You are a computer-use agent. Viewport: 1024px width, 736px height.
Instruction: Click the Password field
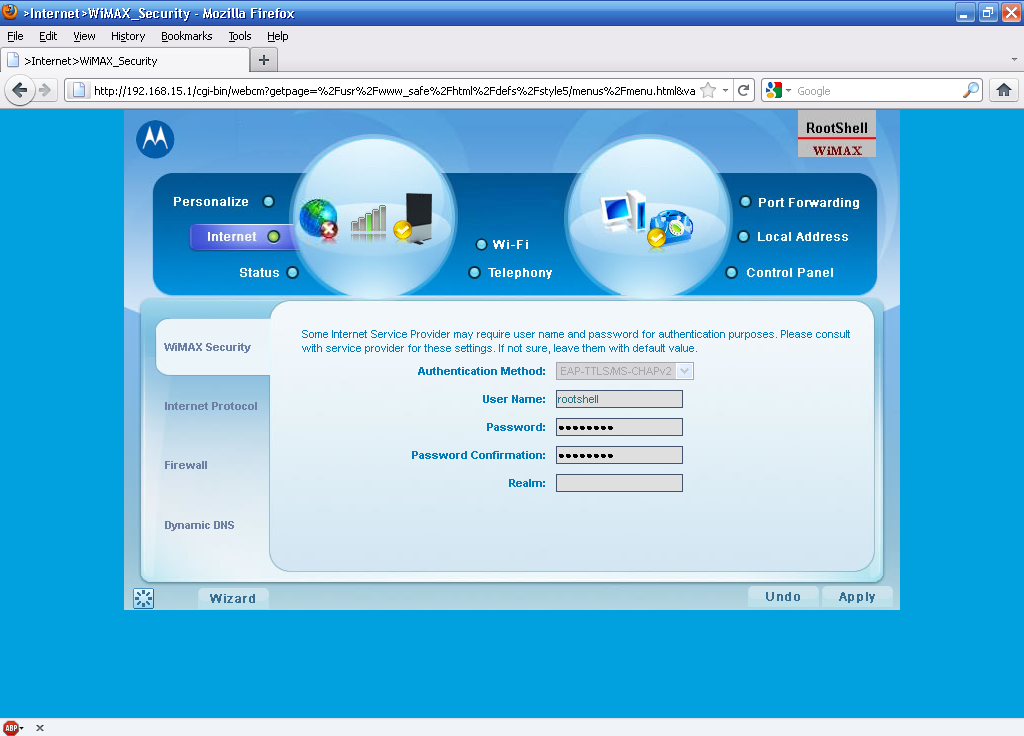click(x=619, y=427)
